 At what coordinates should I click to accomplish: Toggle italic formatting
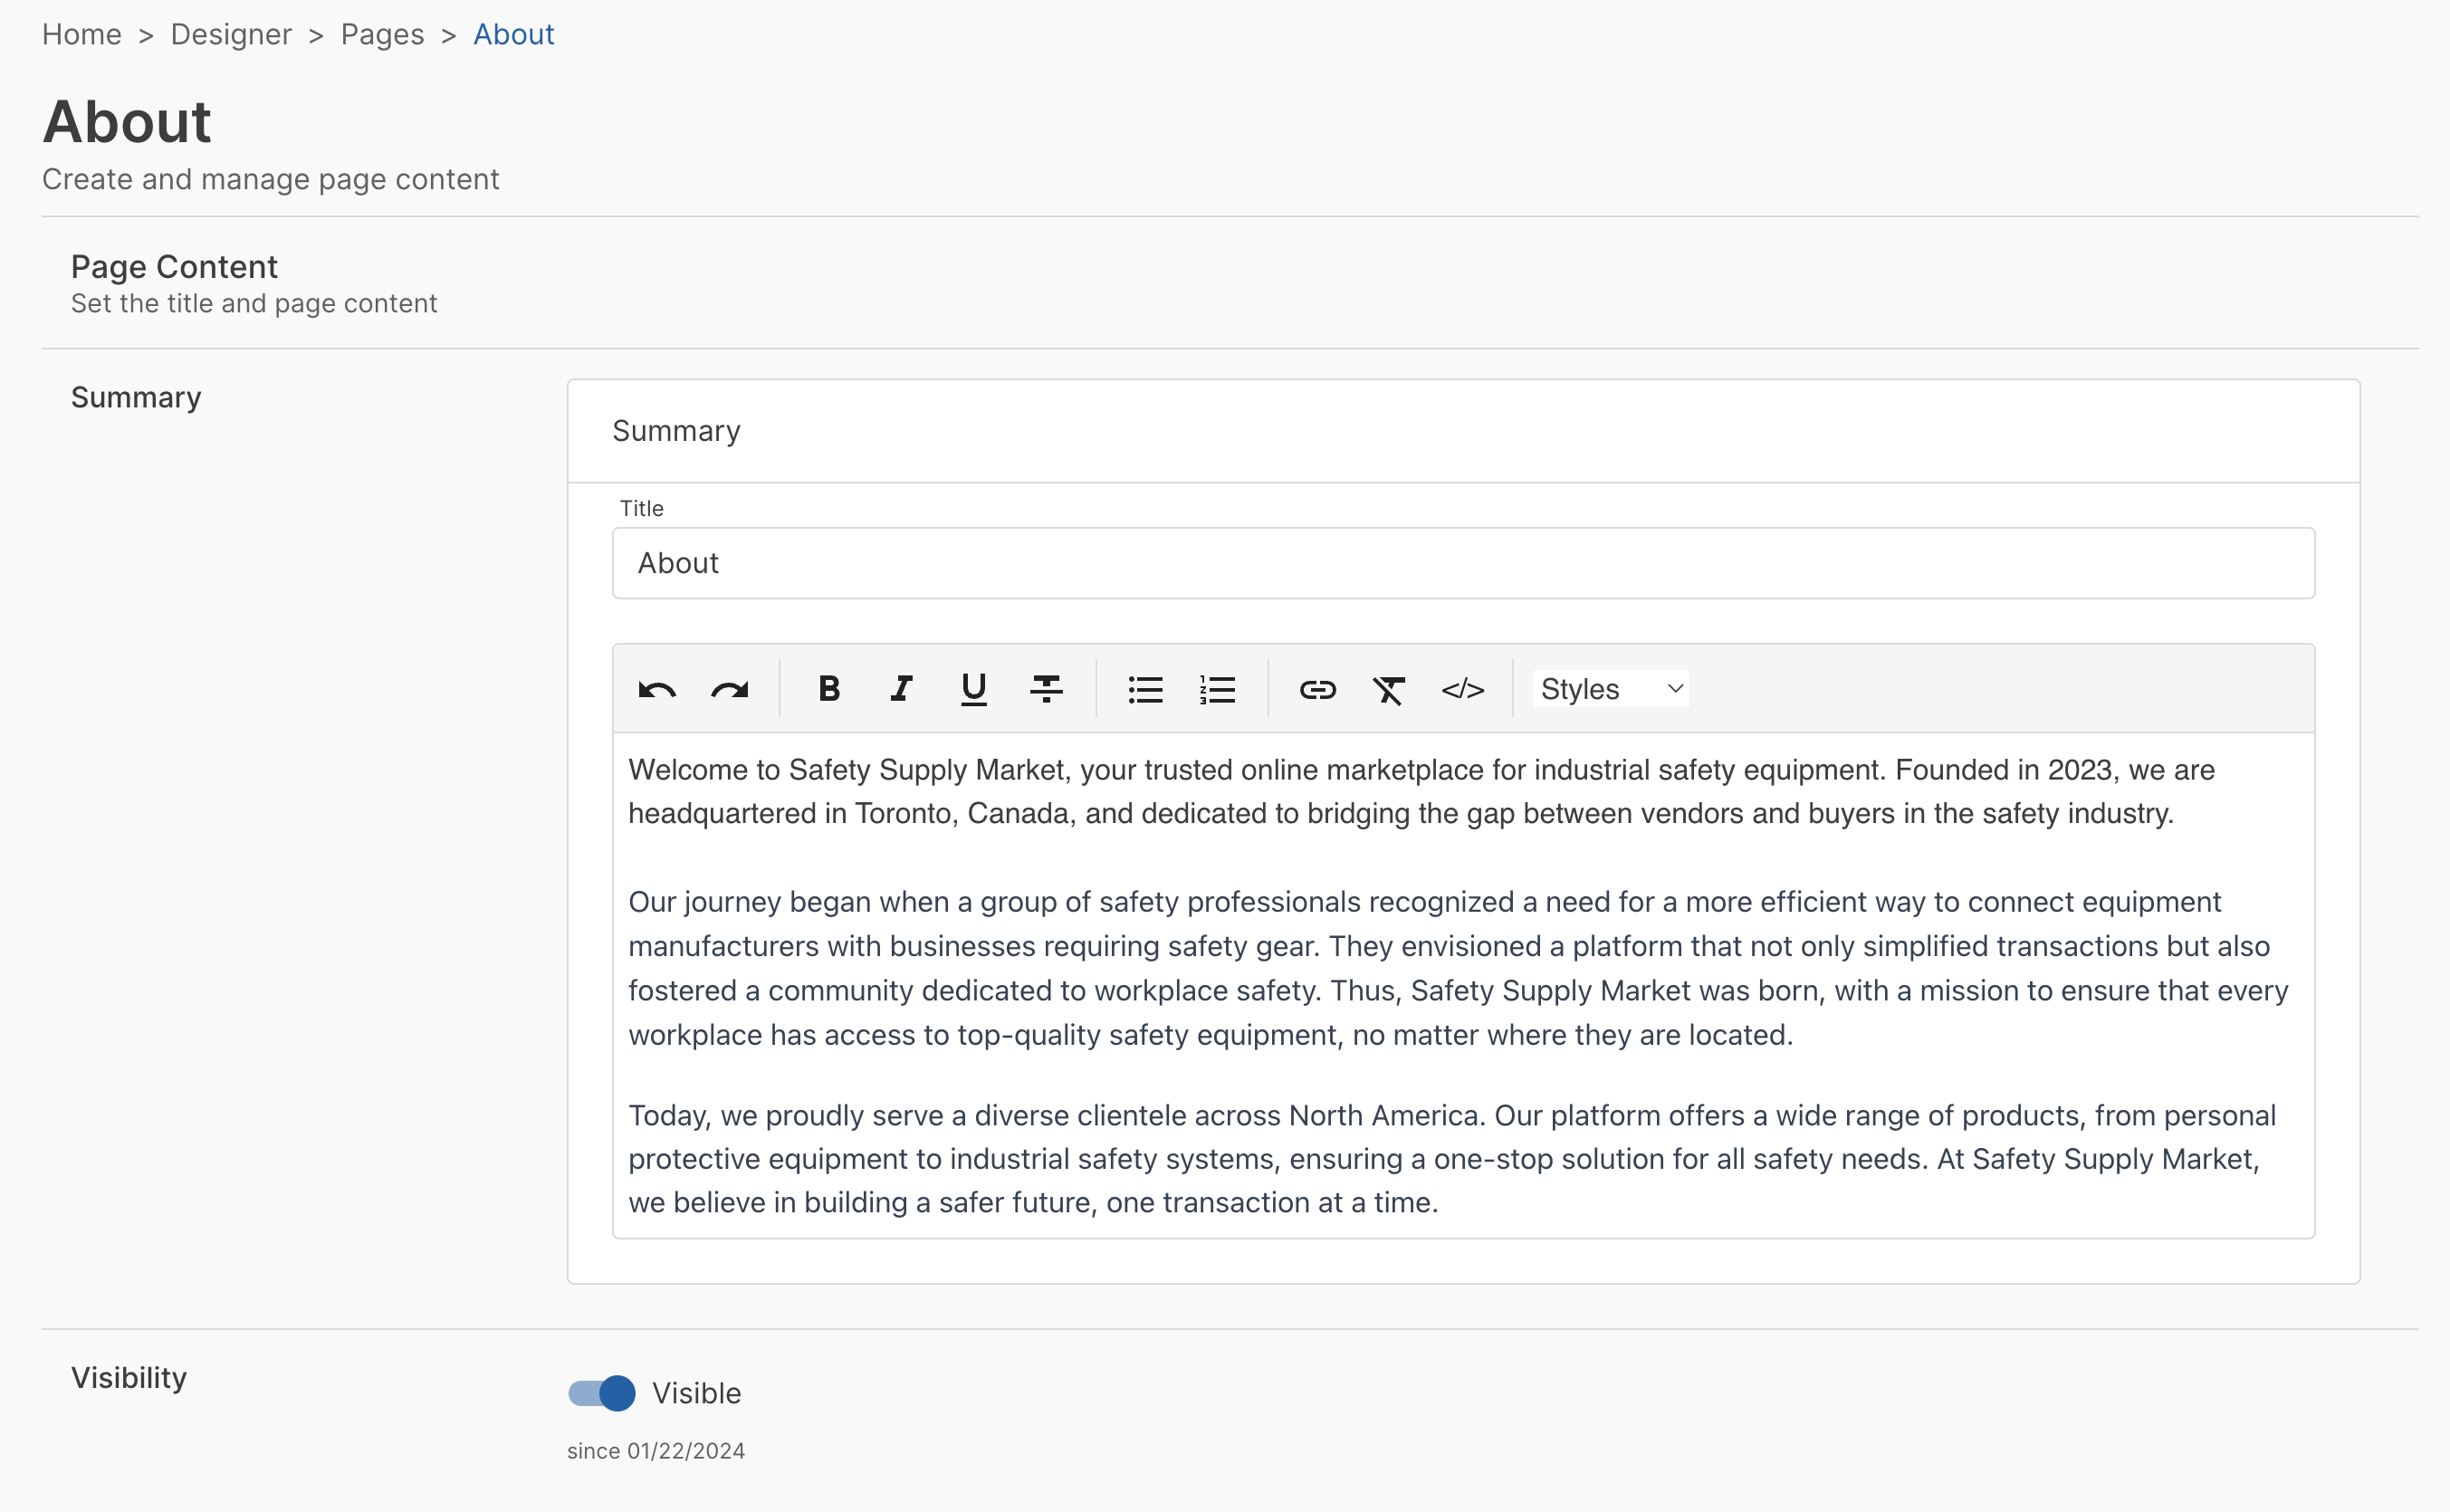pyautogui.click(x=901, y=689)
